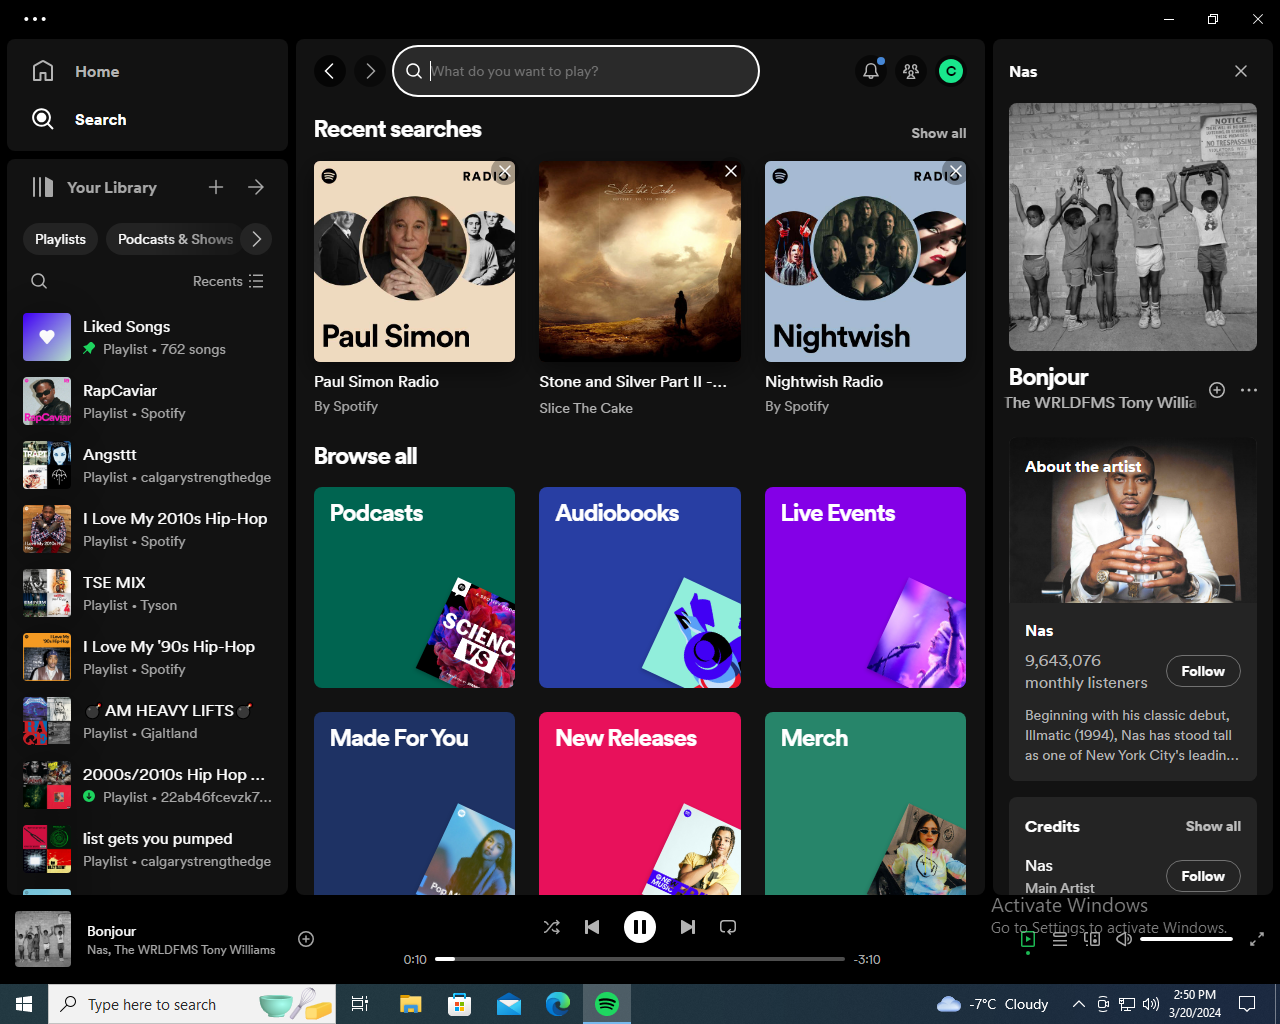Toggle shuffle playback
The height and width of the screenshot is (1024, 1280).
[552, 927]
